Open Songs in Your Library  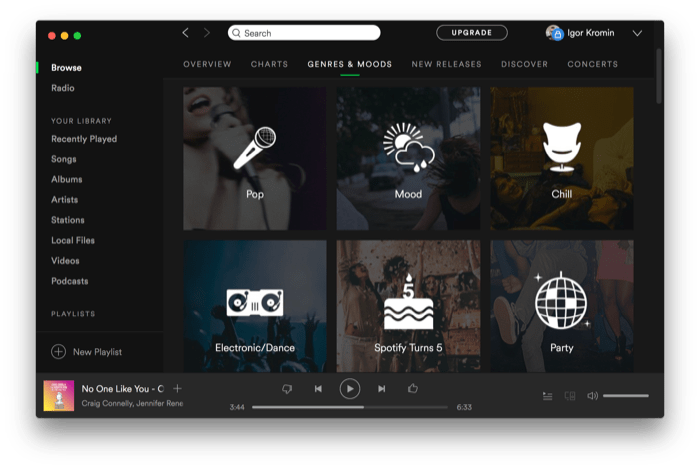(x=64, y=159)
